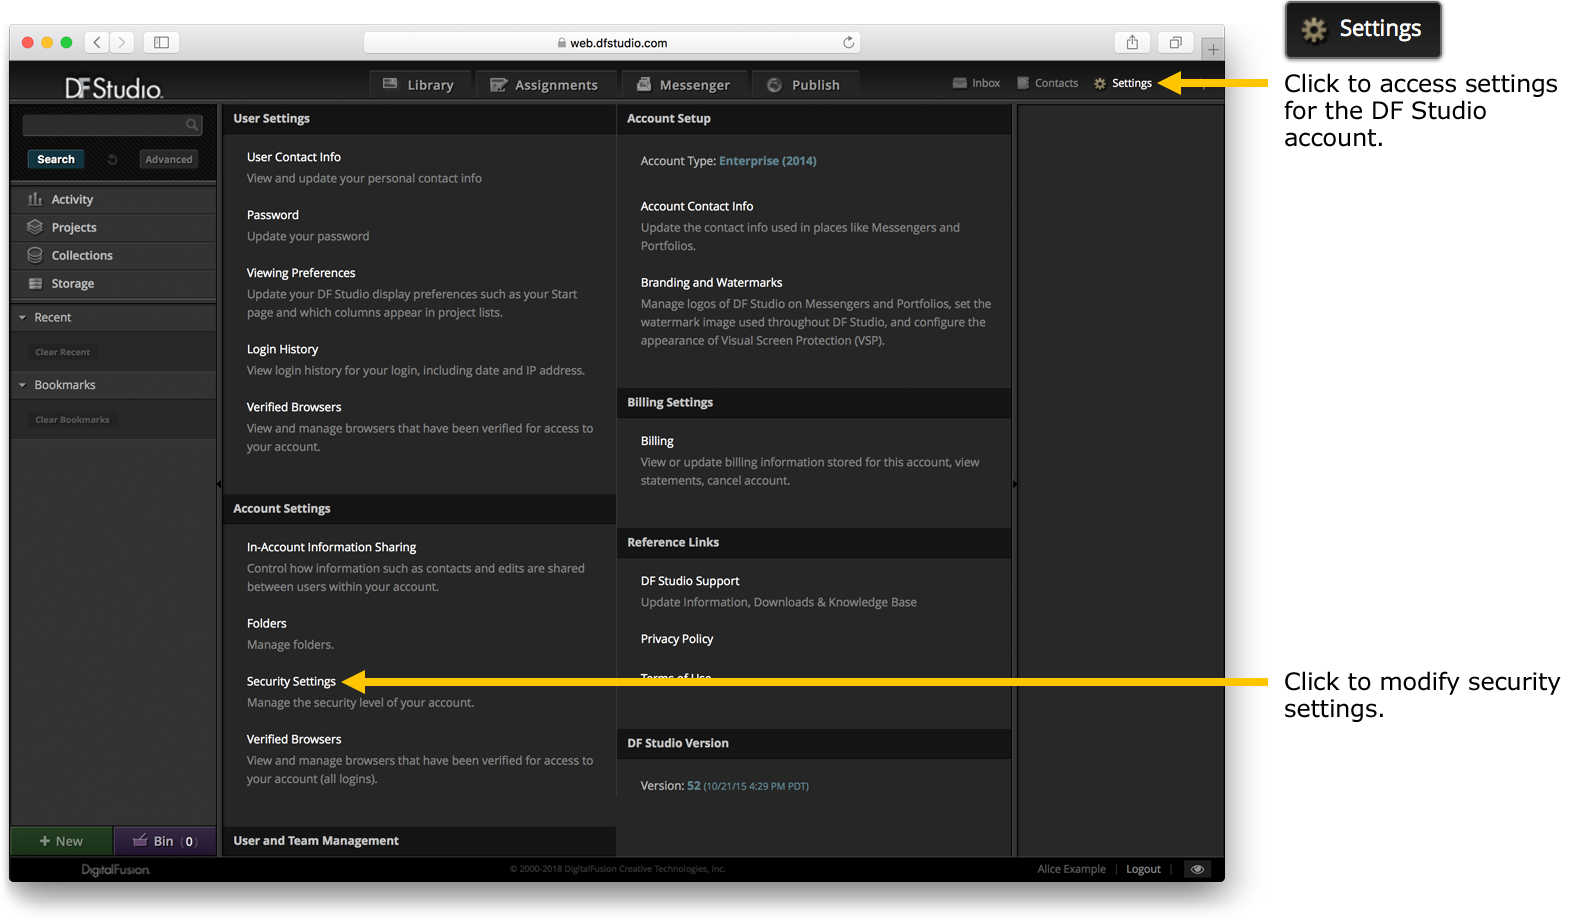Click the Activity bar chart icon
Viewport: 1580px width, 920px height.
35,199
